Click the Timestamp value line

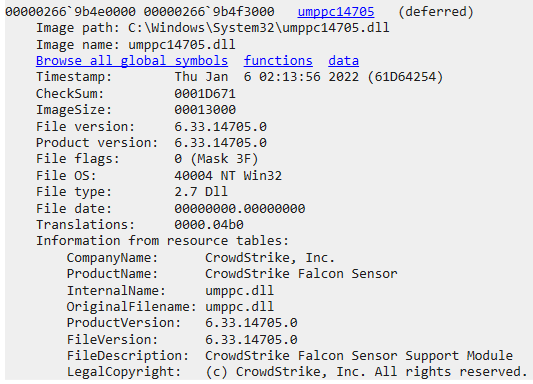coord(309,77)
